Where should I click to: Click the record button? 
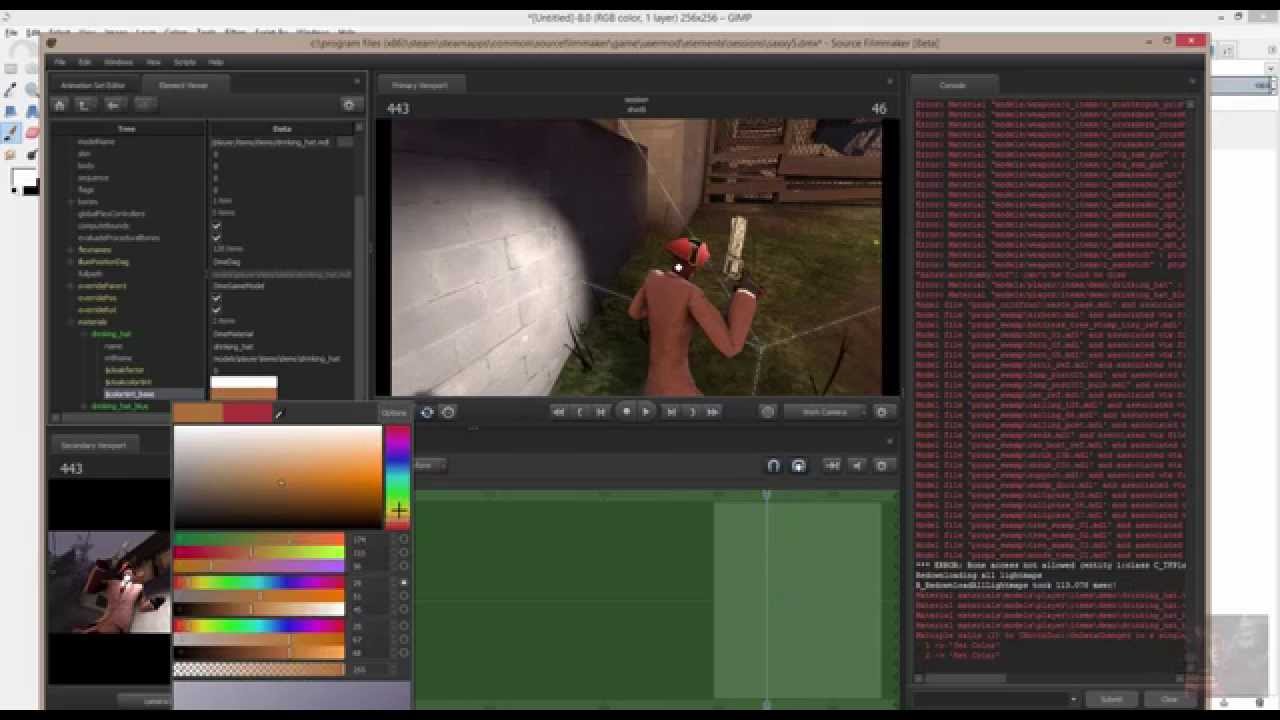627,412
